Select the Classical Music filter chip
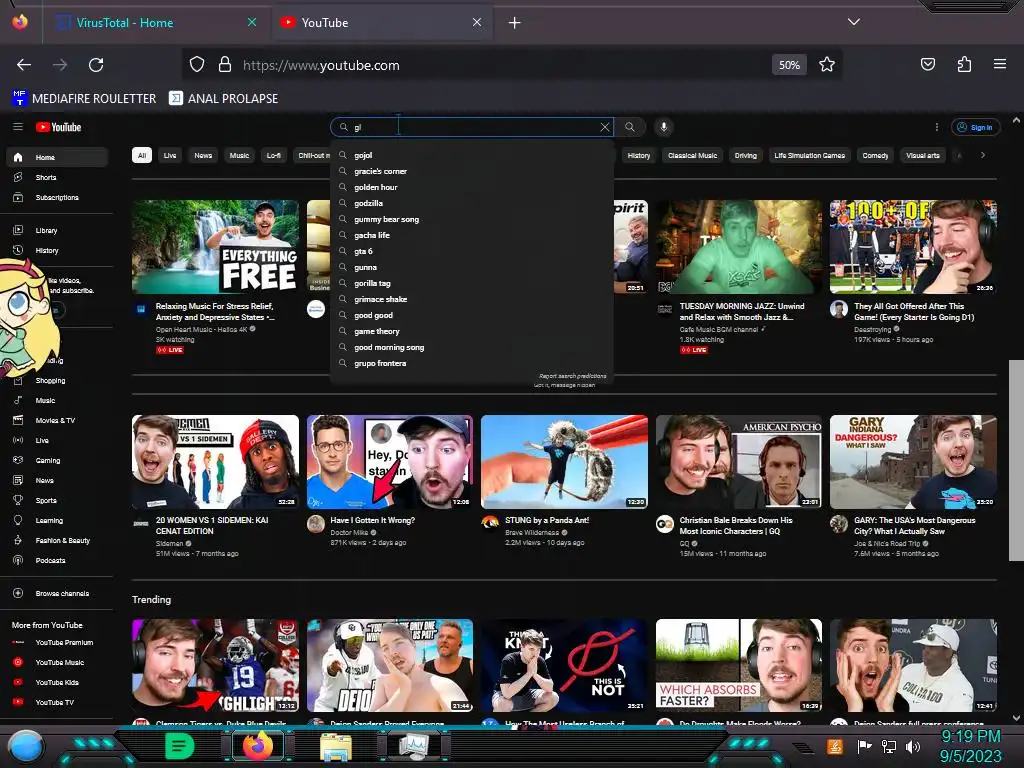Viewport: 1024px width, 768px height. coord(692,155)
